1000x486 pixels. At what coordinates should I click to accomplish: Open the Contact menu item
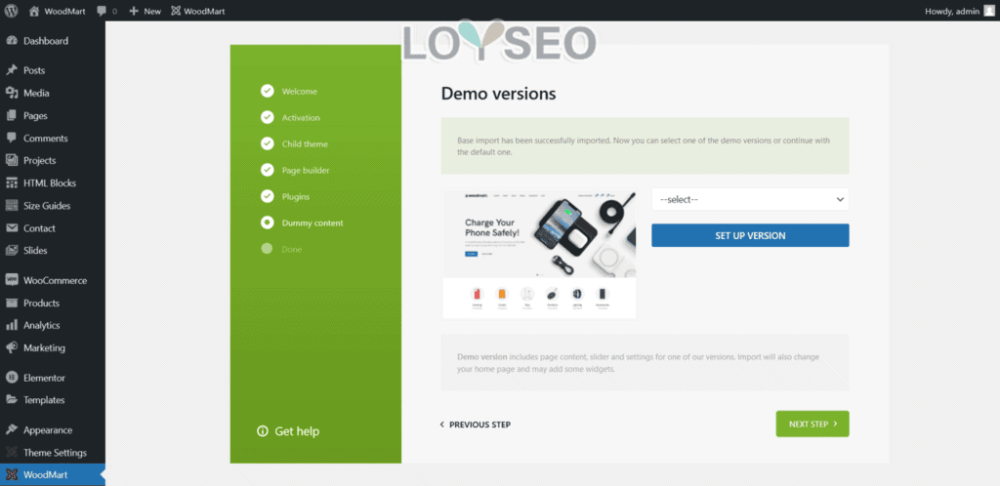52,228
